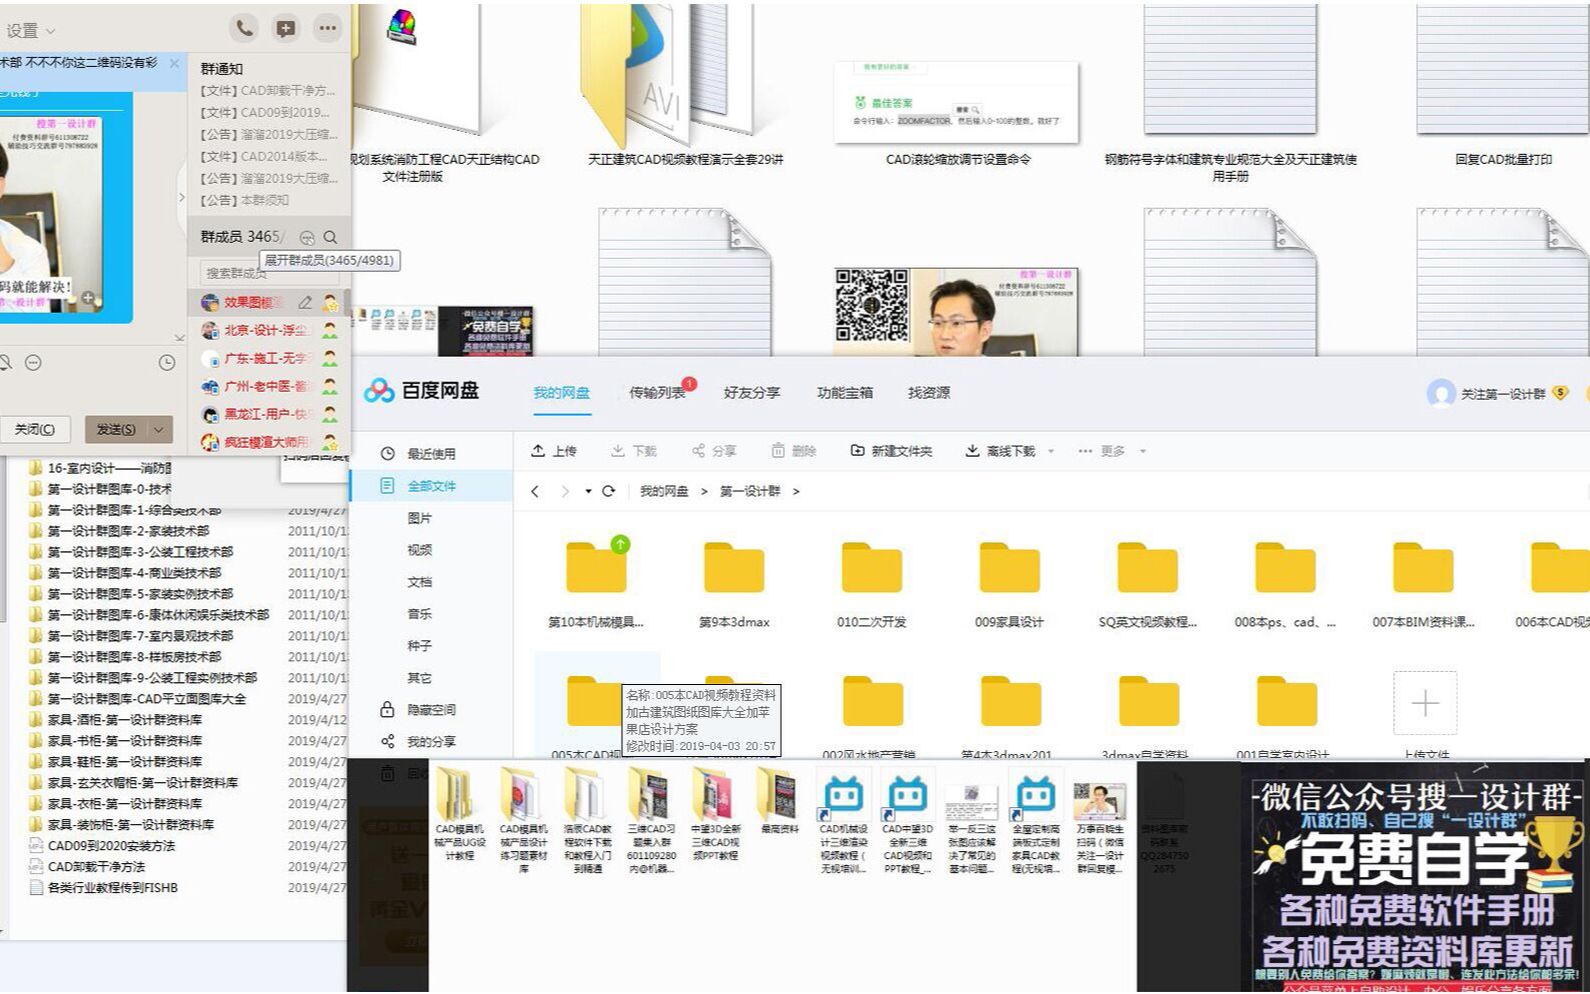Click the 删除 delete toolbar button

point(794,451)
